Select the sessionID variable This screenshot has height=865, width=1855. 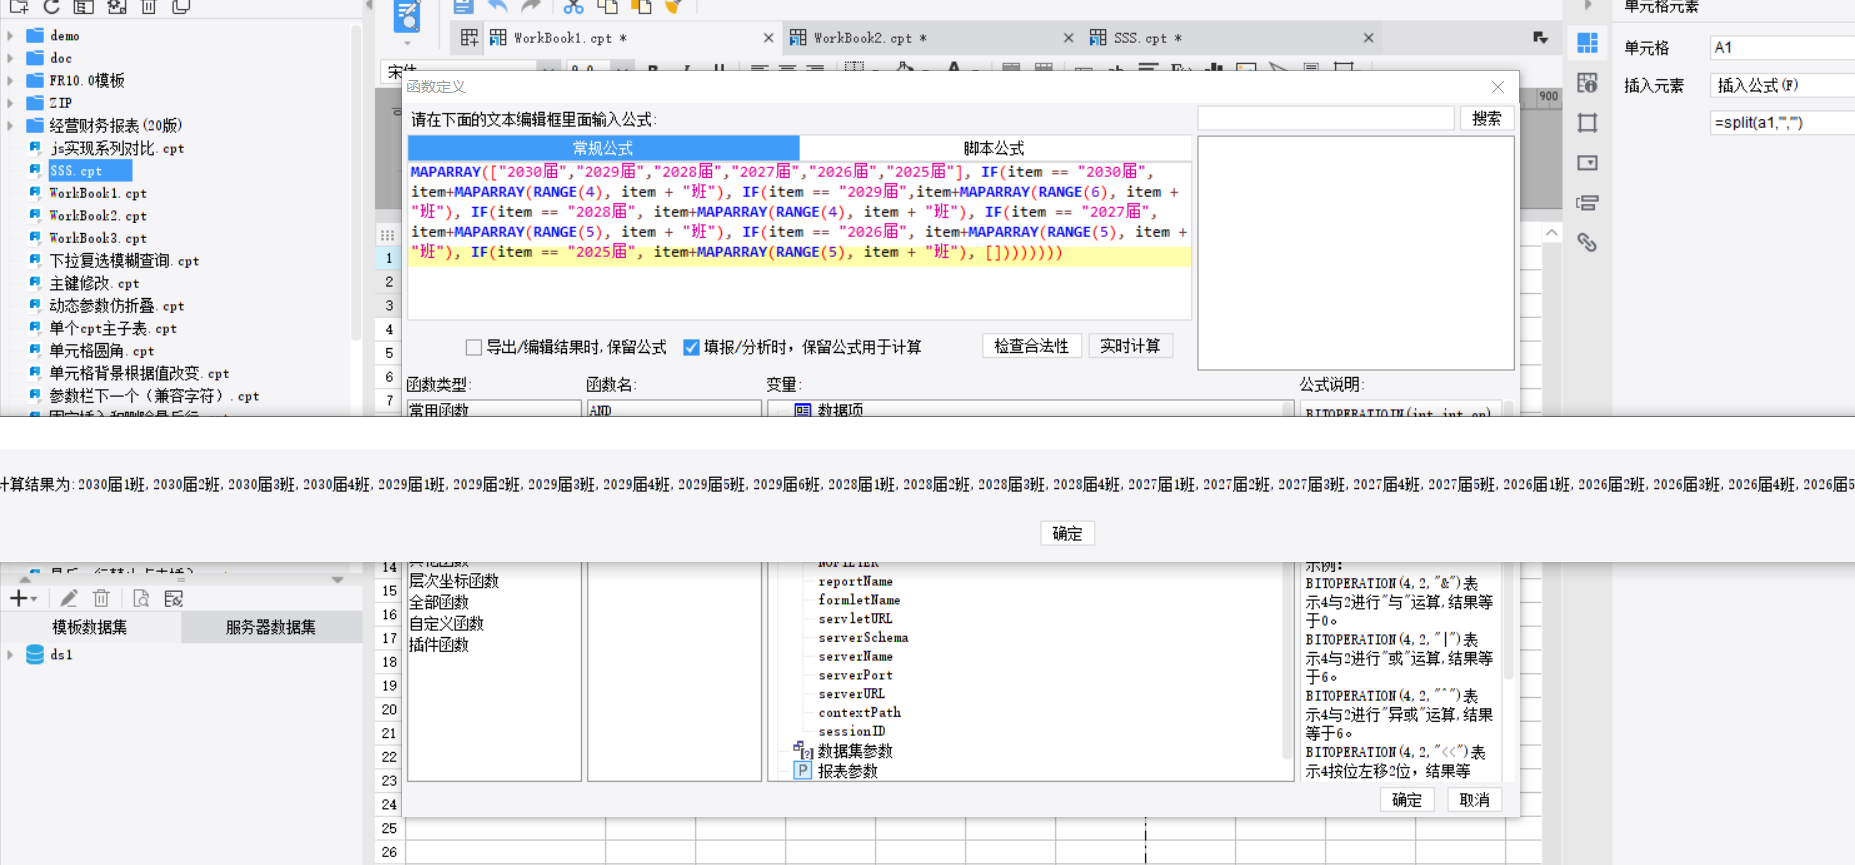(851, 731)
